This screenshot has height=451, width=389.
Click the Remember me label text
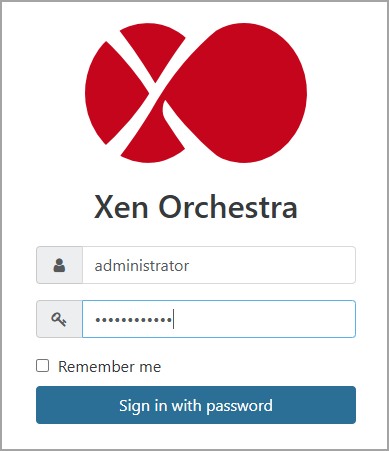tap(110, 367)
